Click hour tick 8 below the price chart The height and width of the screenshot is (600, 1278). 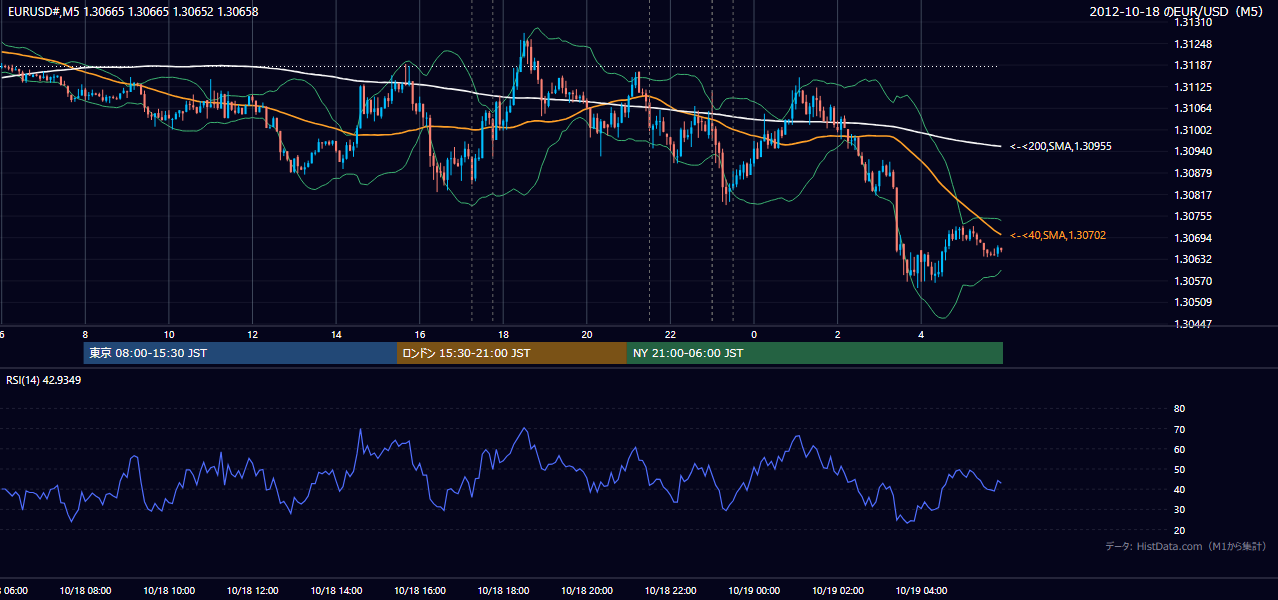85,334
